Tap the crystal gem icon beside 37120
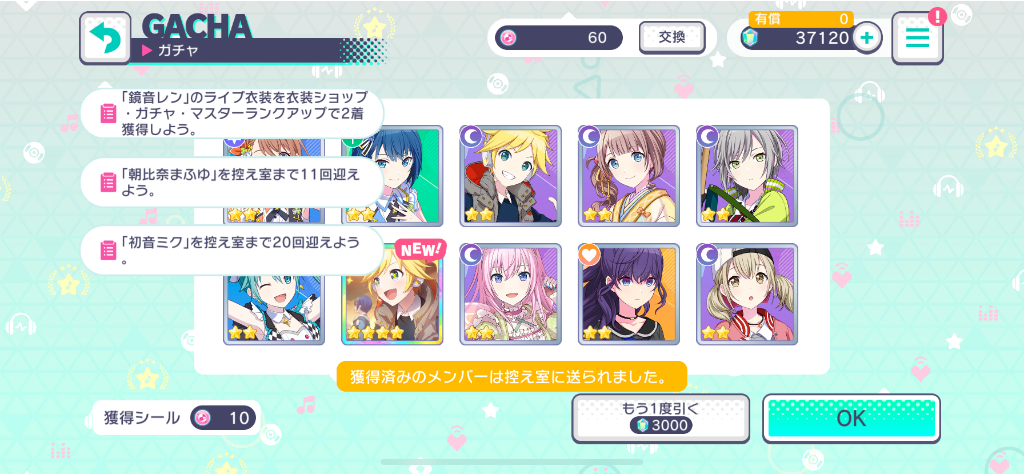The height and width of the screenshot is (474, 1024). click(x=750, y=39)
